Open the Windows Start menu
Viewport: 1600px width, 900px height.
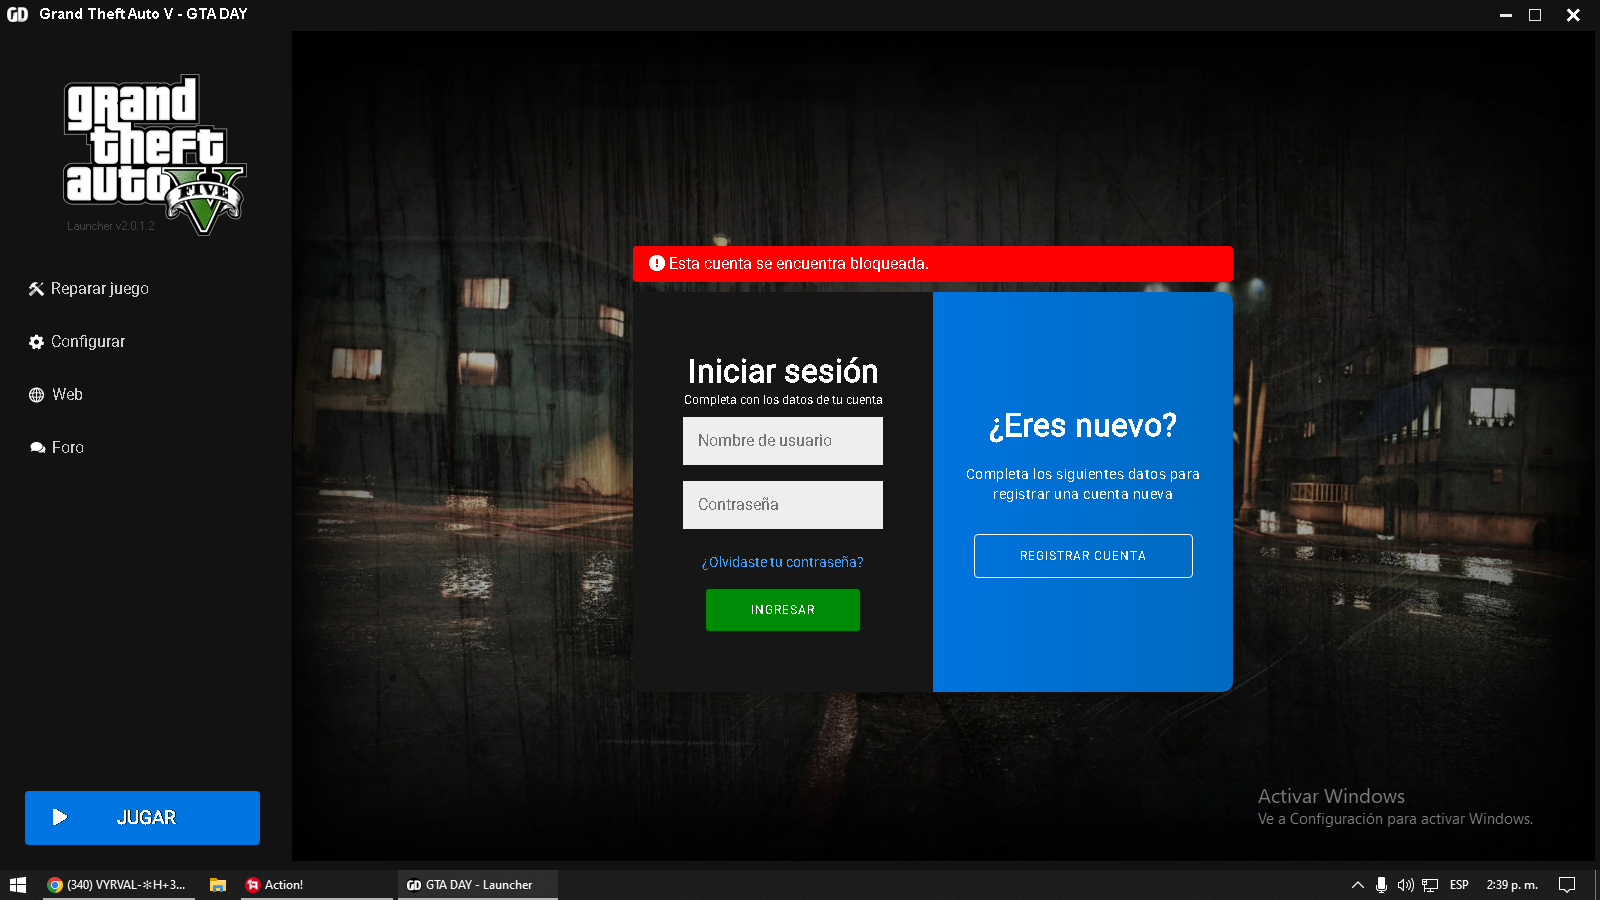pyautogui.click(x=18, y=885)
